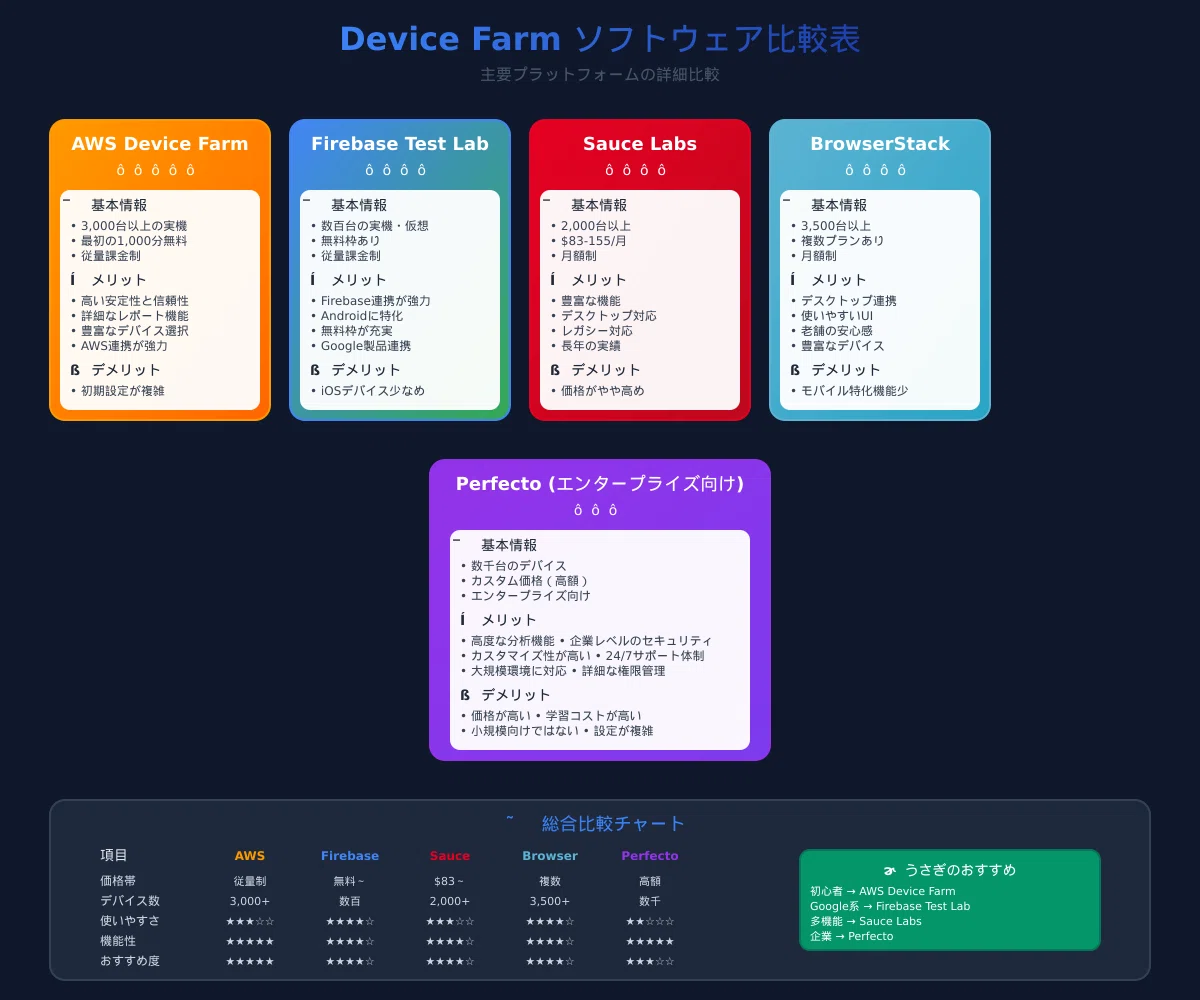
Task: Click the Firebase column header in the chart
Action: 350,856
